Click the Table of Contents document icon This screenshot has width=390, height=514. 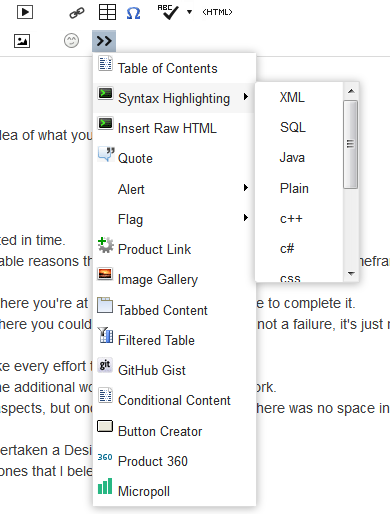(105, 63)
